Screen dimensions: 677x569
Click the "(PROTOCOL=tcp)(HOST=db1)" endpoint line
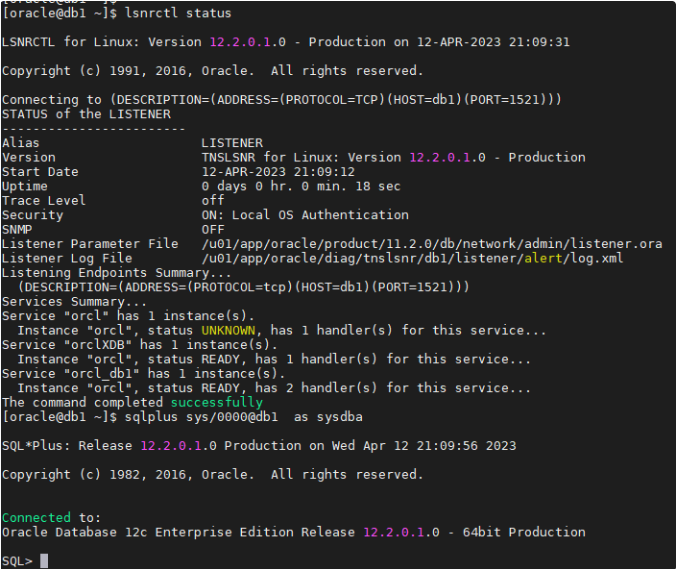(243, 287)
